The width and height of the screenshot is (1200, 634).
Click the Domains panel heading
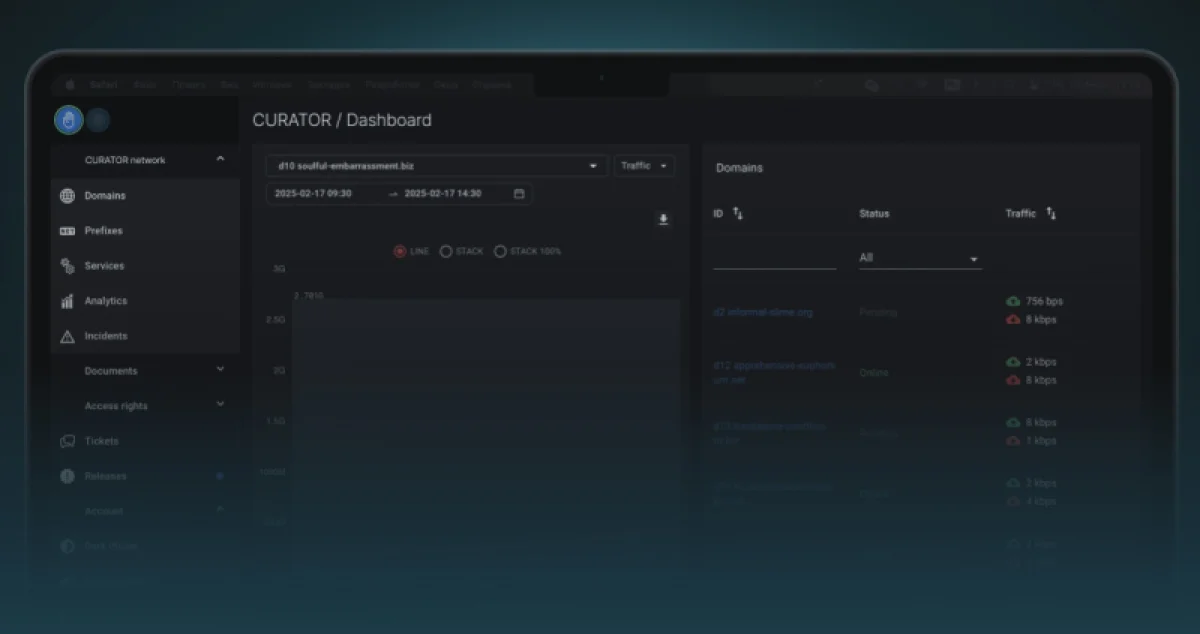(x=739, y=168)
